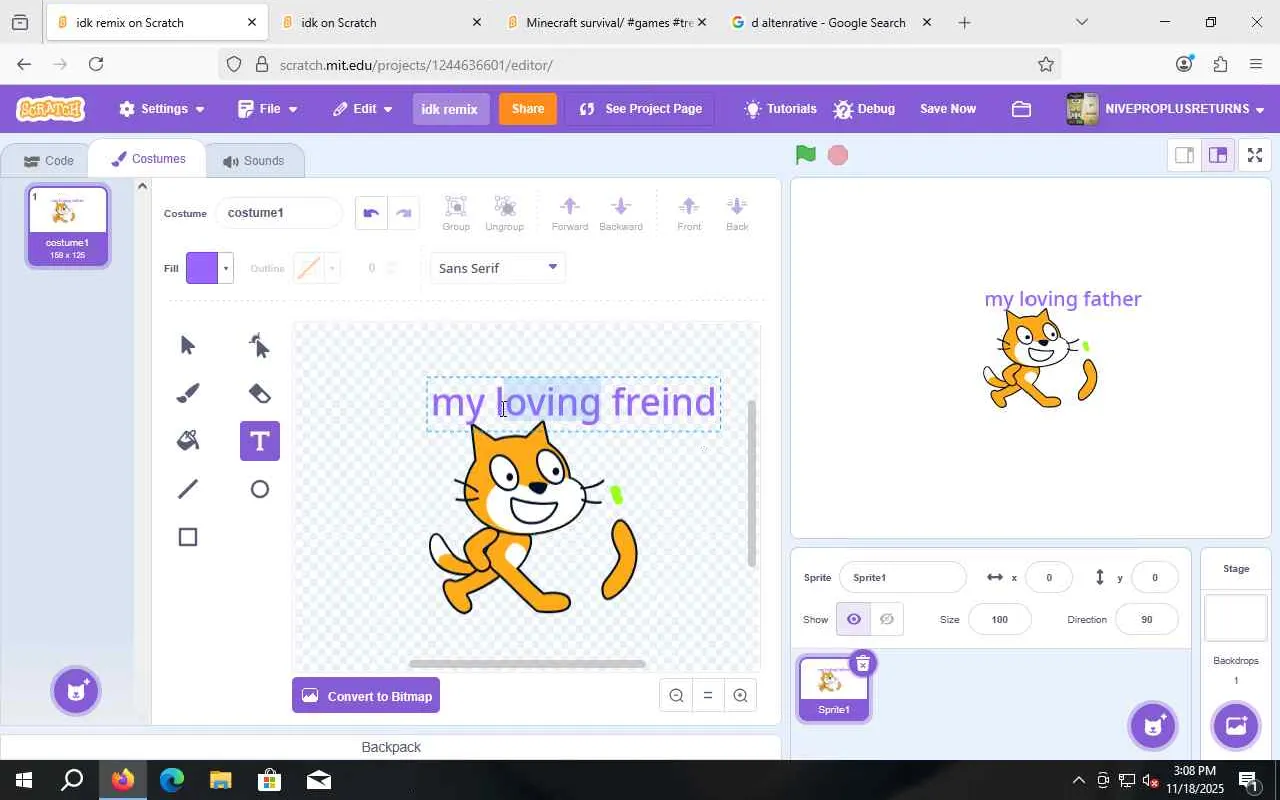
Task: Zoom out in the paint editor
Action: tap(677, 696)
